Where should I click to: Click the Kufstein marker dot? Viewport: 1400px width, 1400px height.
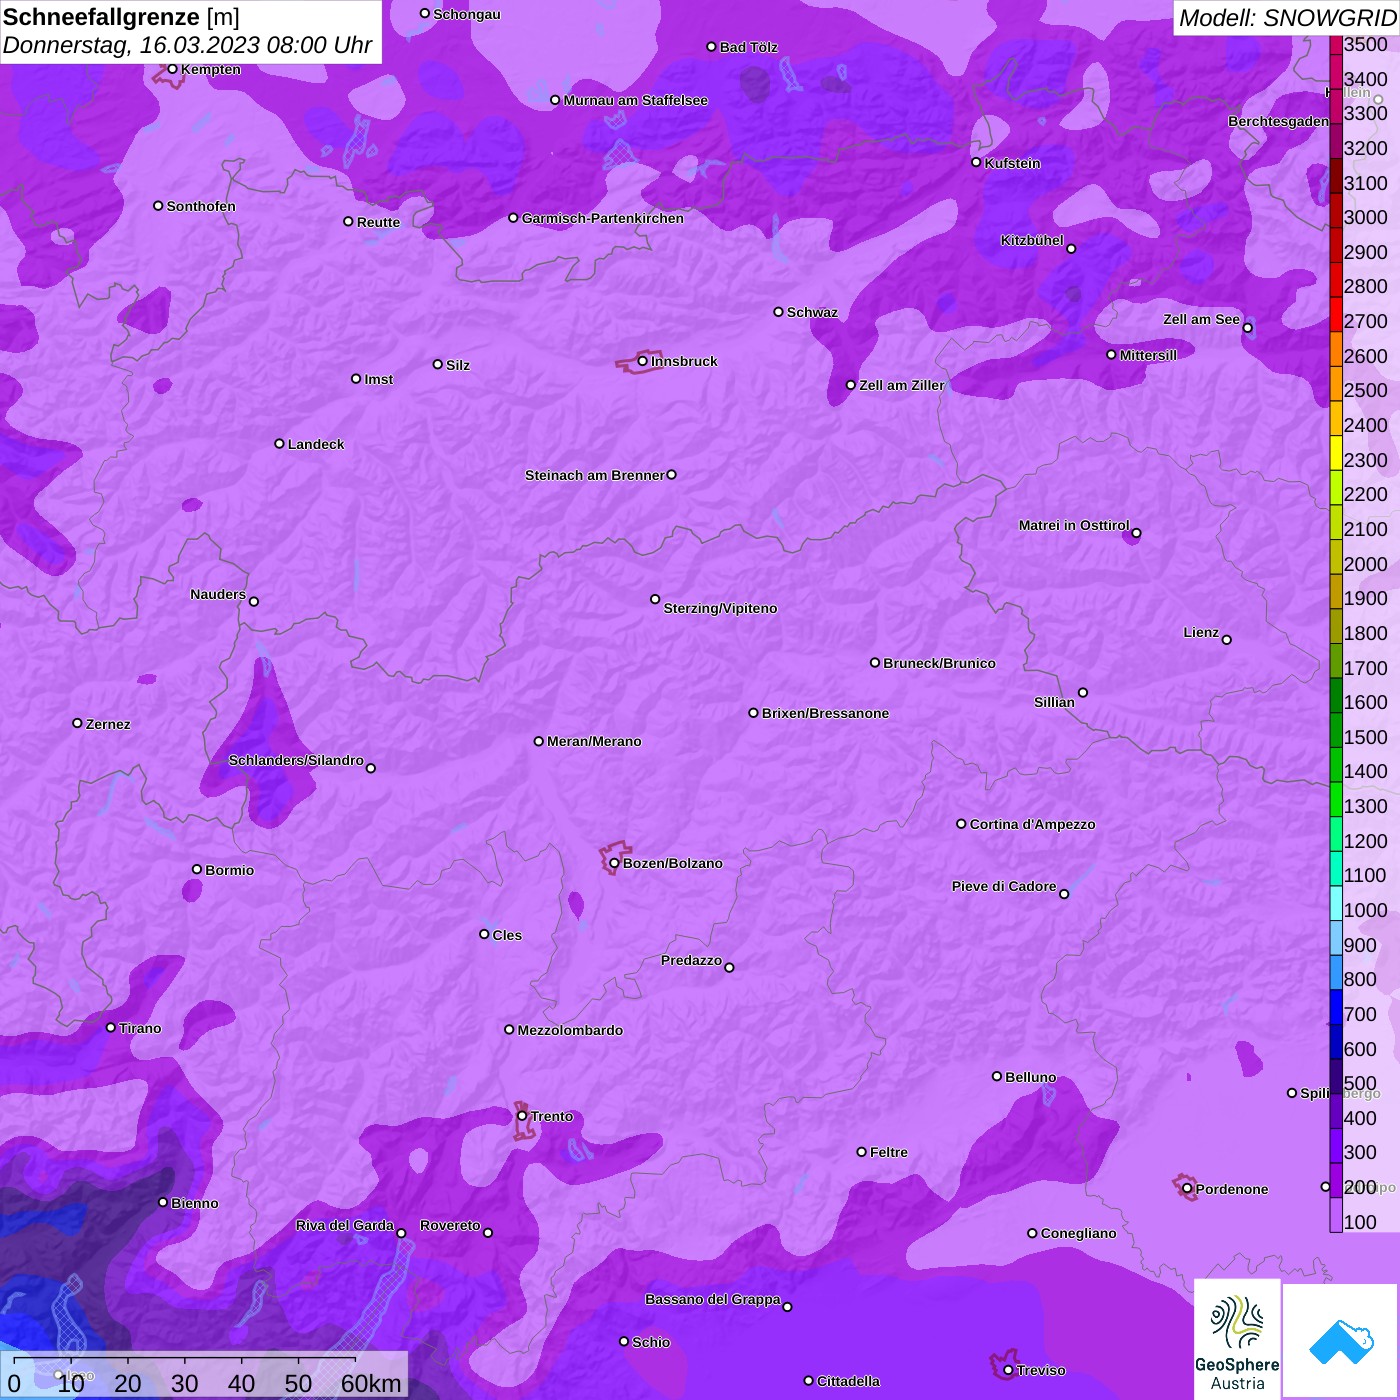976,162
